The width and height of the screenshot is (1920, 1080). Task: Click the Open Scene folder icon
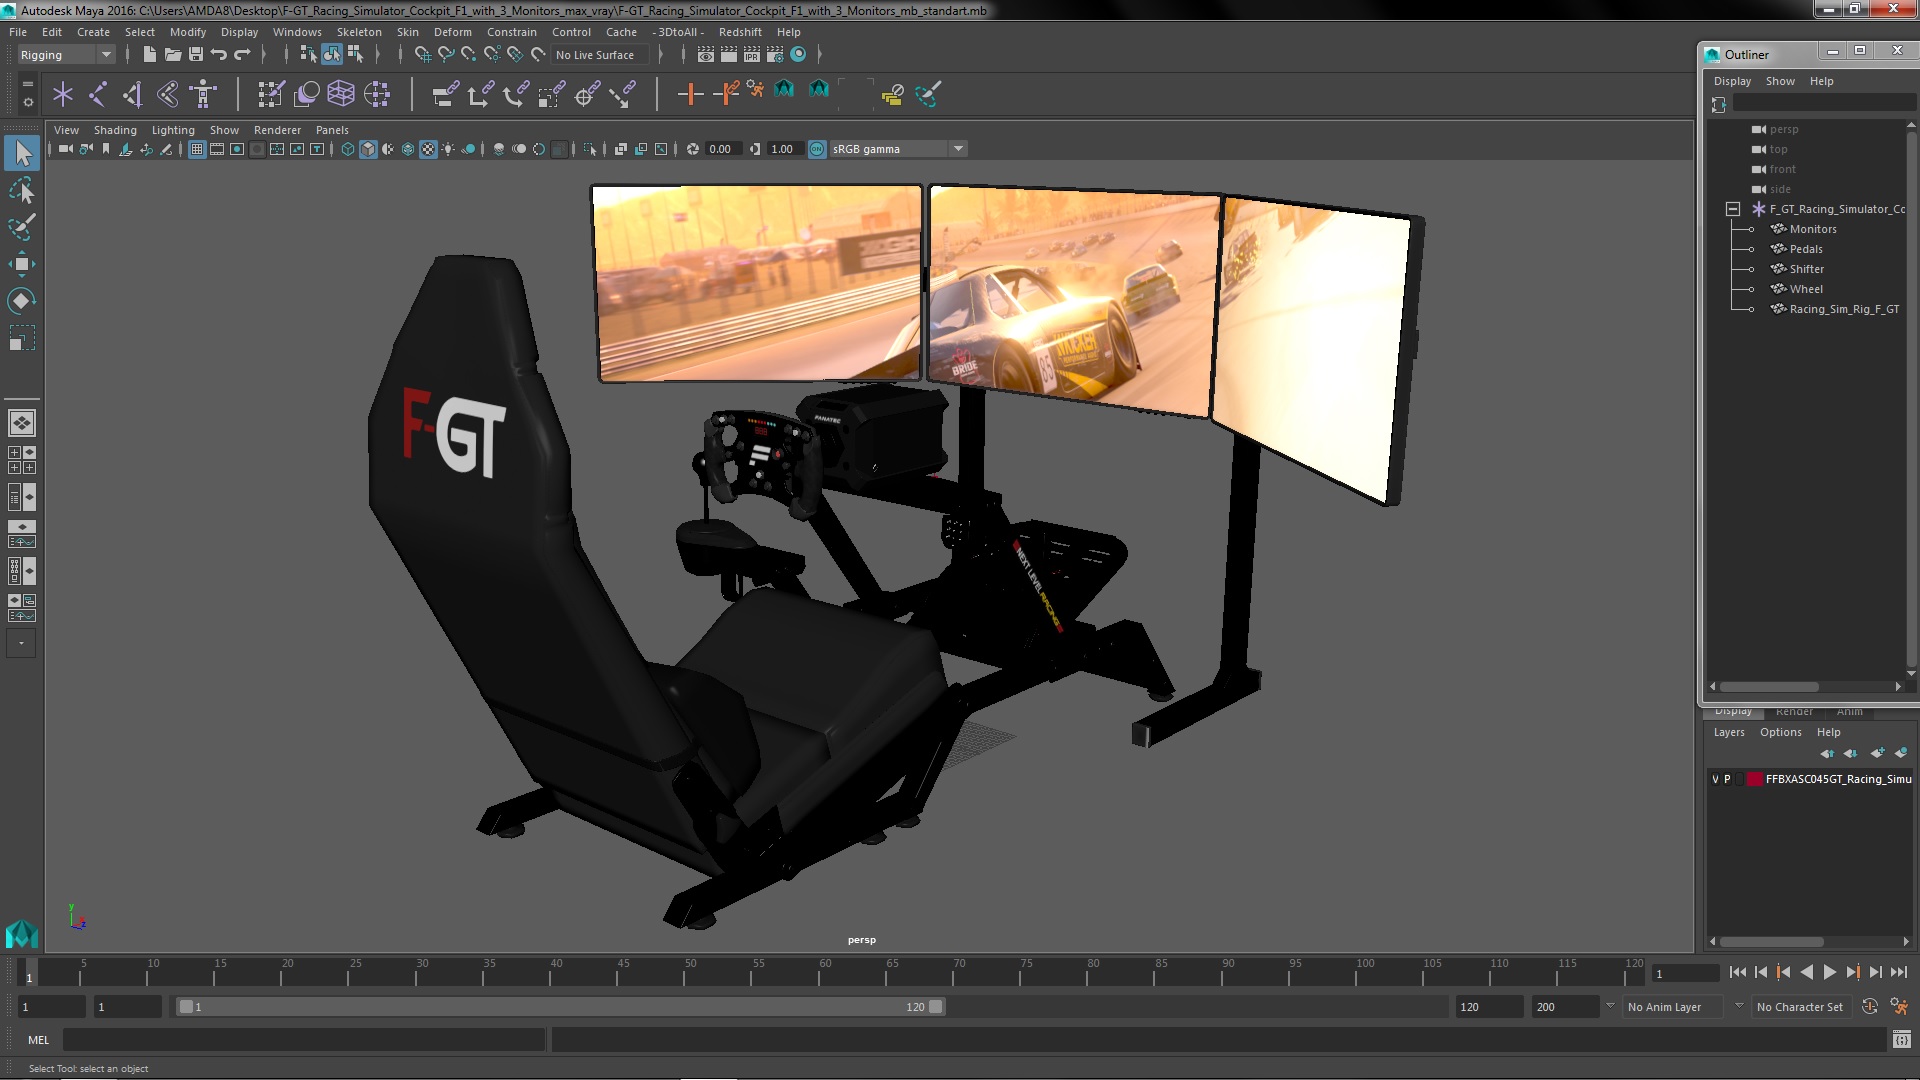point(172,54)
